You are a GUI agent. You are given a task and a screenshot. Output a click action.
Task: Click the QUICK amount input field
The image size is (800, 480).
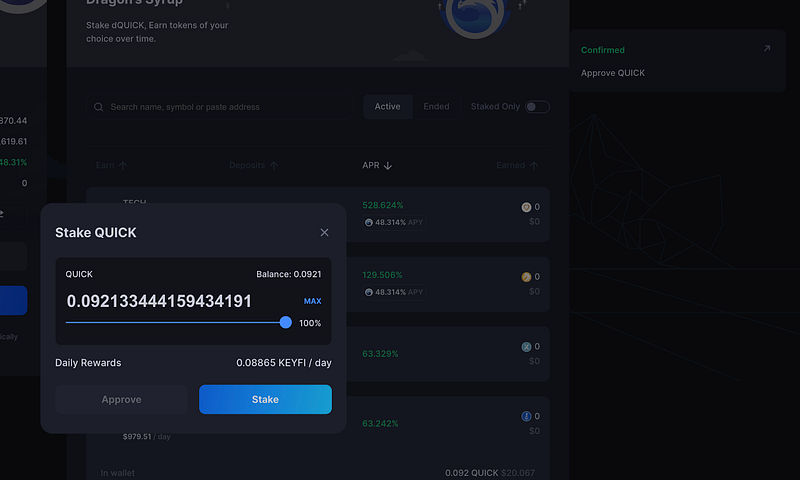pyautogui.click(x=159, y=301)
